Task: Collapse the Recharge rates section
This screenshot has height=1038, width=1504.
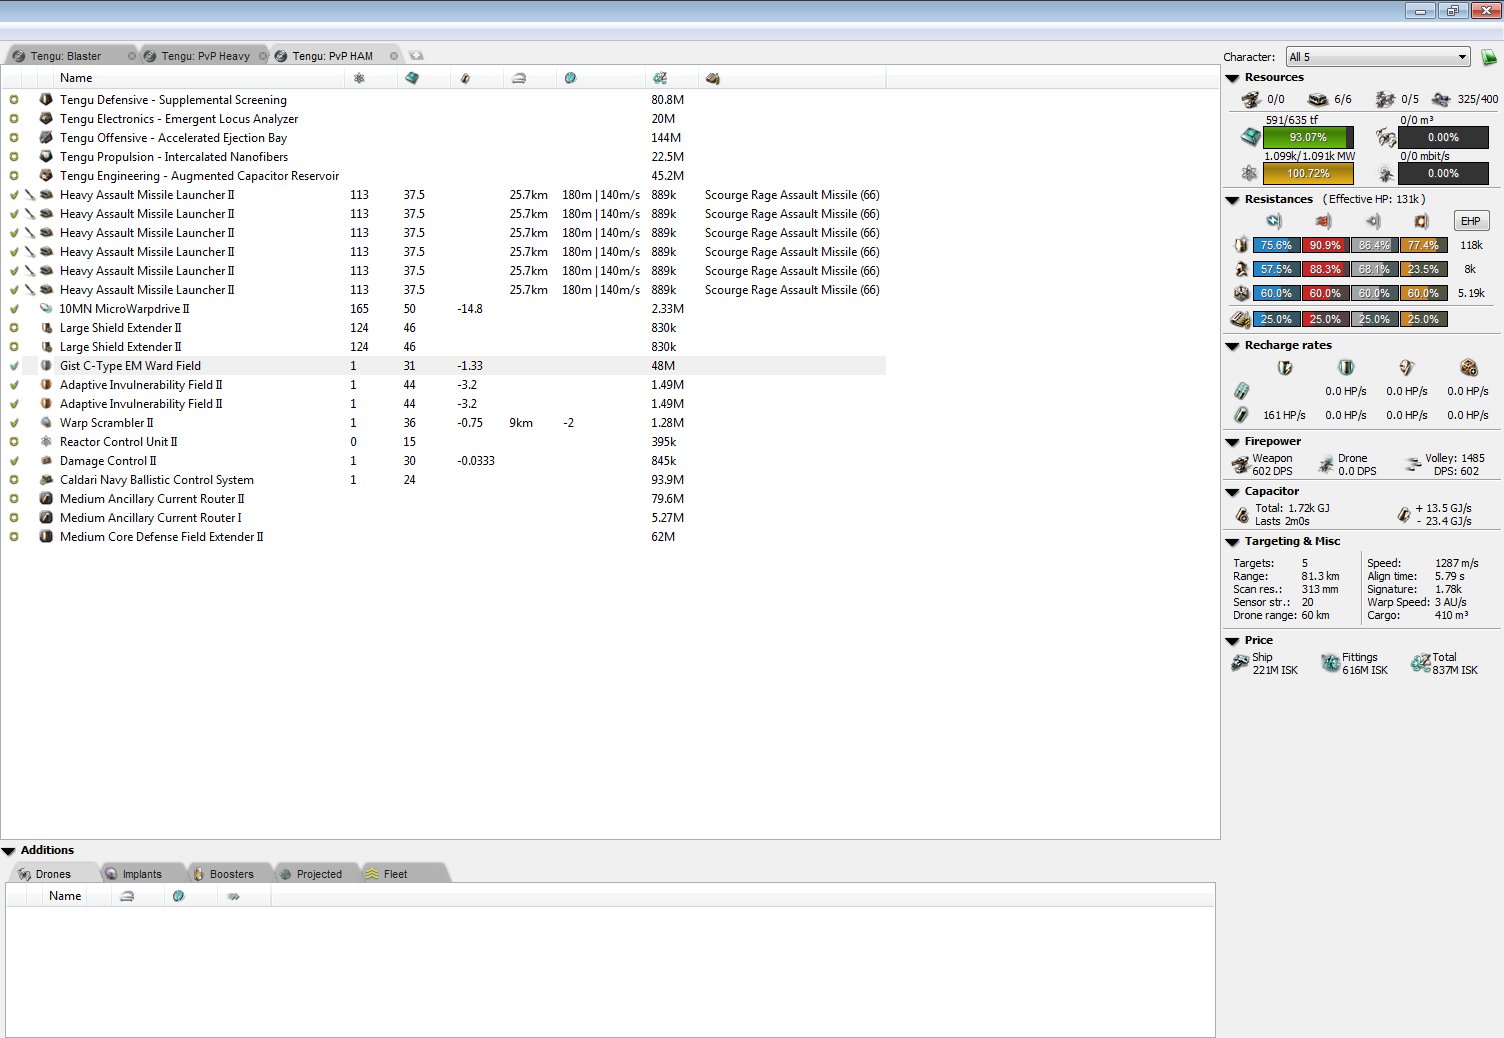Action: (x=1232, y=346)
